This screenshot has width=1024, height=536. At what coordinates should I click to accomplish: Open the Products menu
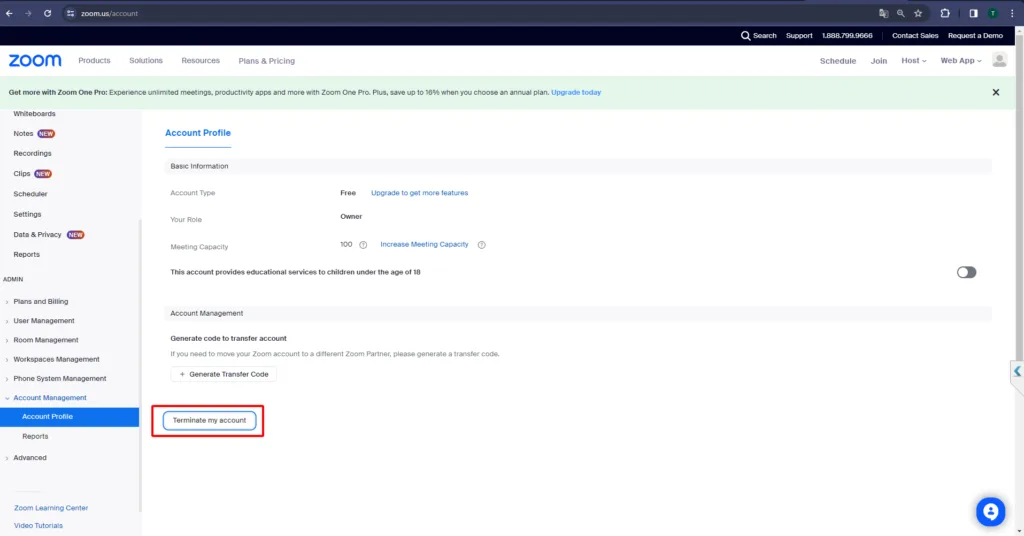(94, 61)
